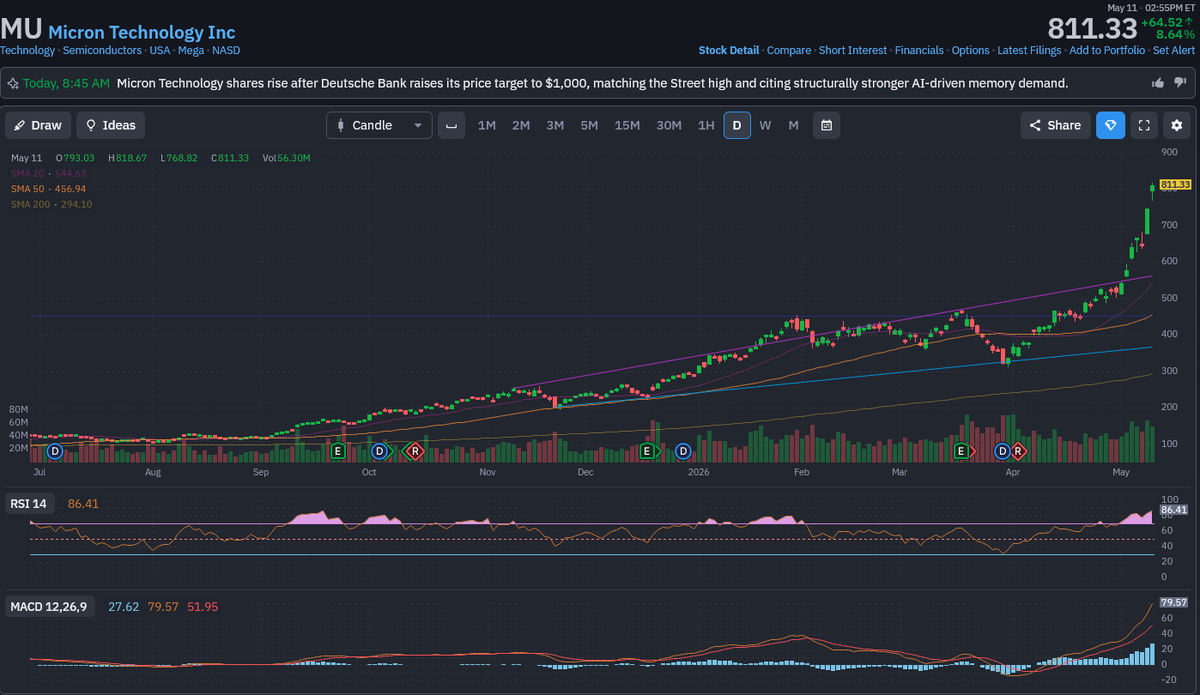Click the Mega market cap link
The image size is (1200, 695).
[191, 50]
